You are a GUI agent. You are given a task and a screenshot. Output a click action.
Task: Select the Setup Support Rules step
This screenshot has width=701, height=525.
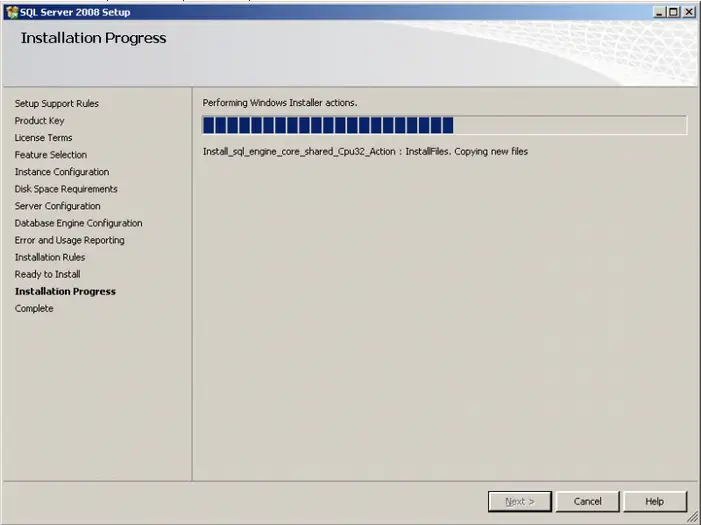(57, 103)
